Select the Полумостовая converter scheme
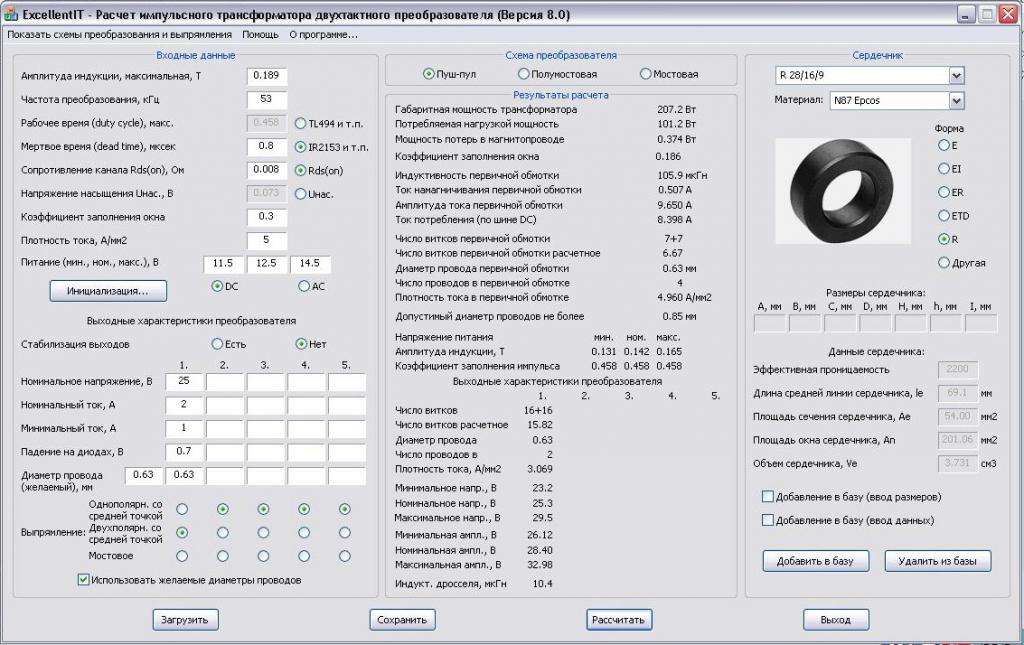Image resolution: width=1024 pixels, height=645 pixels. click(524, 74)
